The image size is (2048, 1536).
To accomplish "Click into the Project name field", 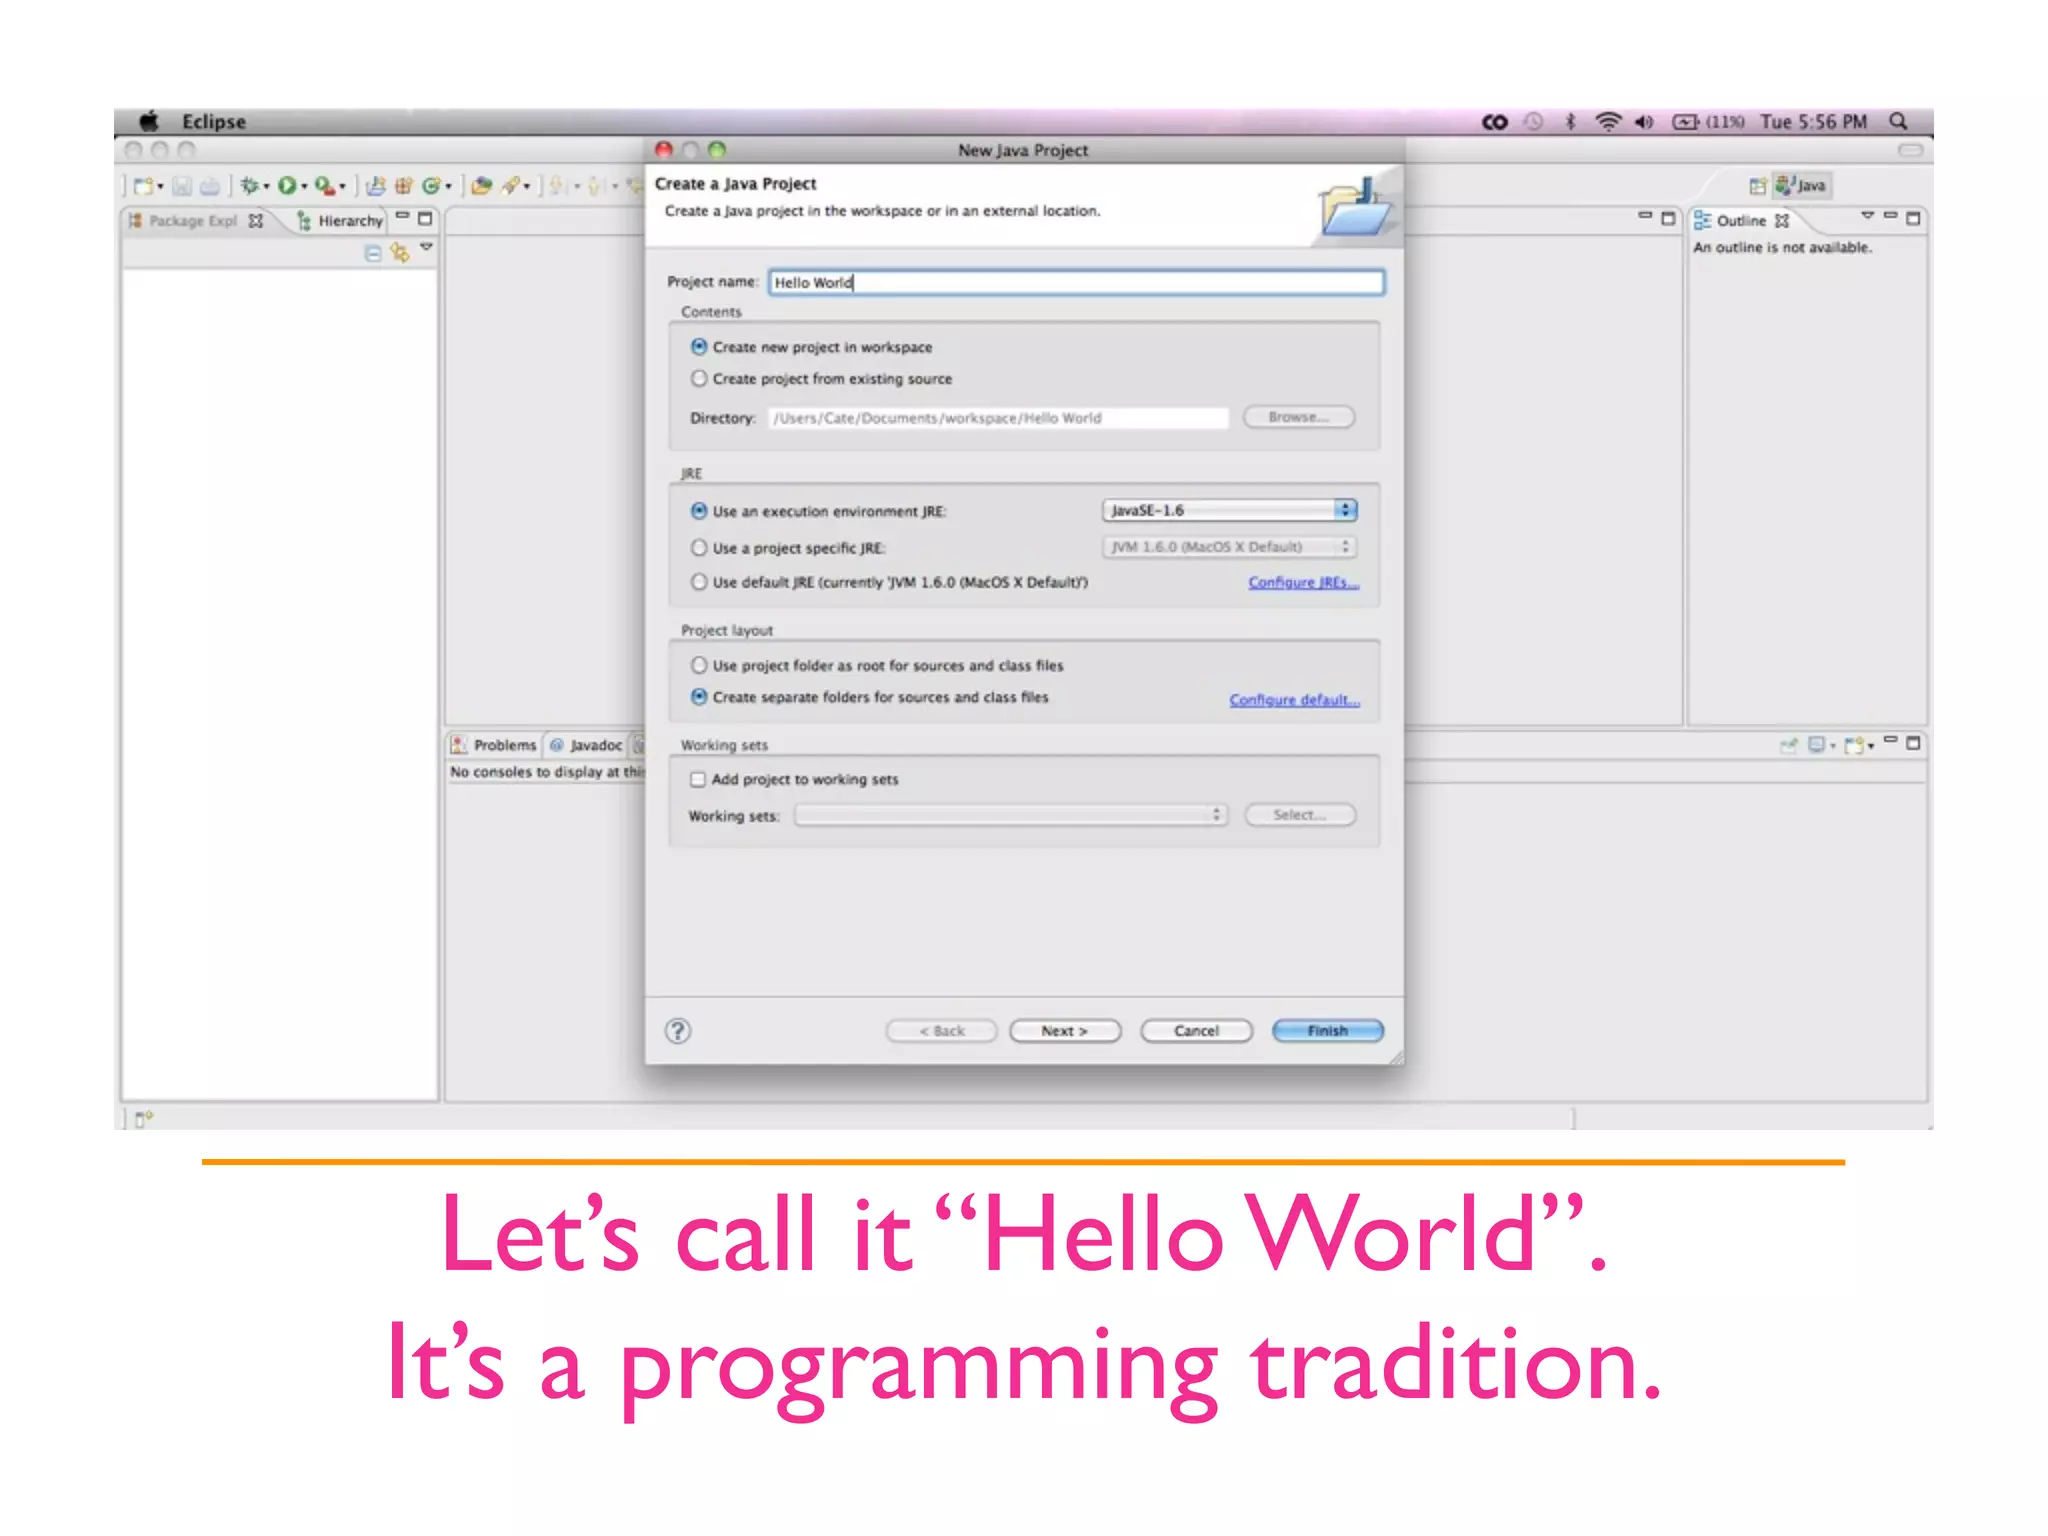I will [1076, 283].
